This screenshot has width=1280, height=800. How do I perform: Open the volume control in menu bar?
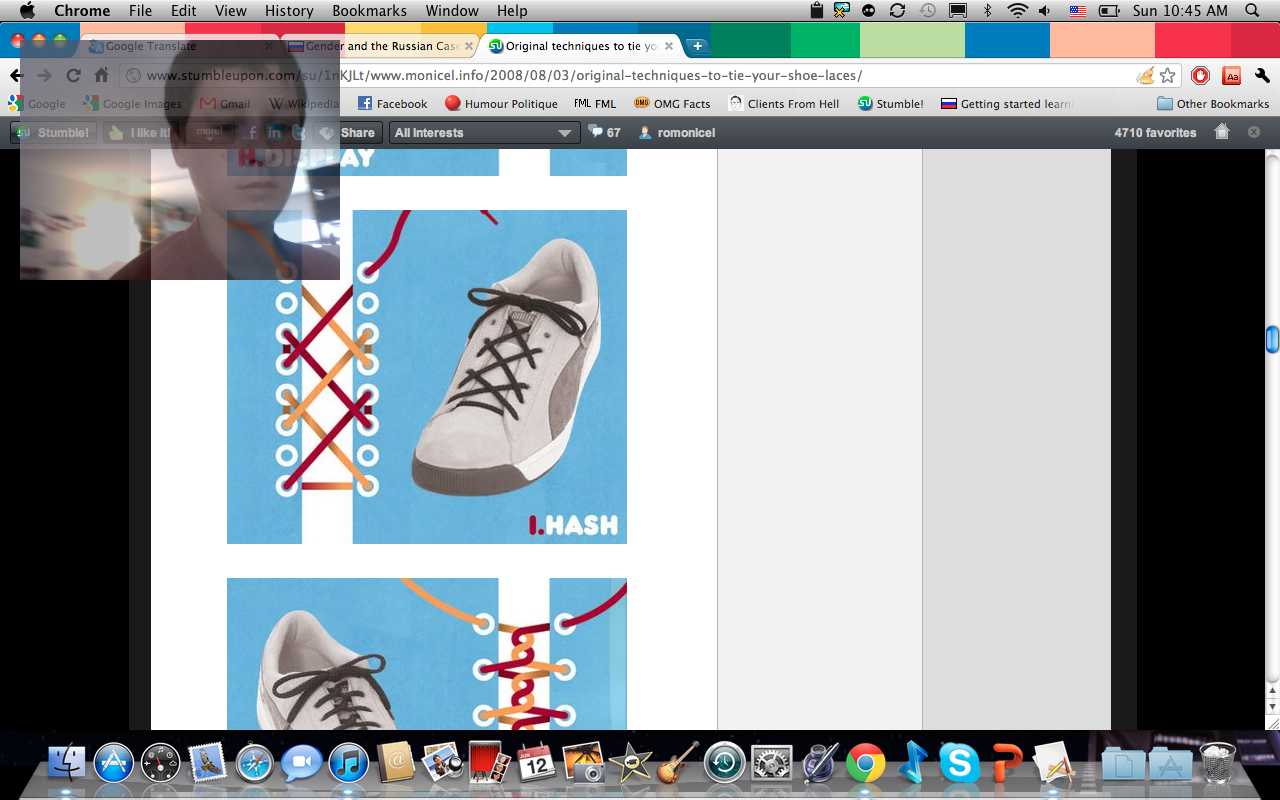(1046, 11)
